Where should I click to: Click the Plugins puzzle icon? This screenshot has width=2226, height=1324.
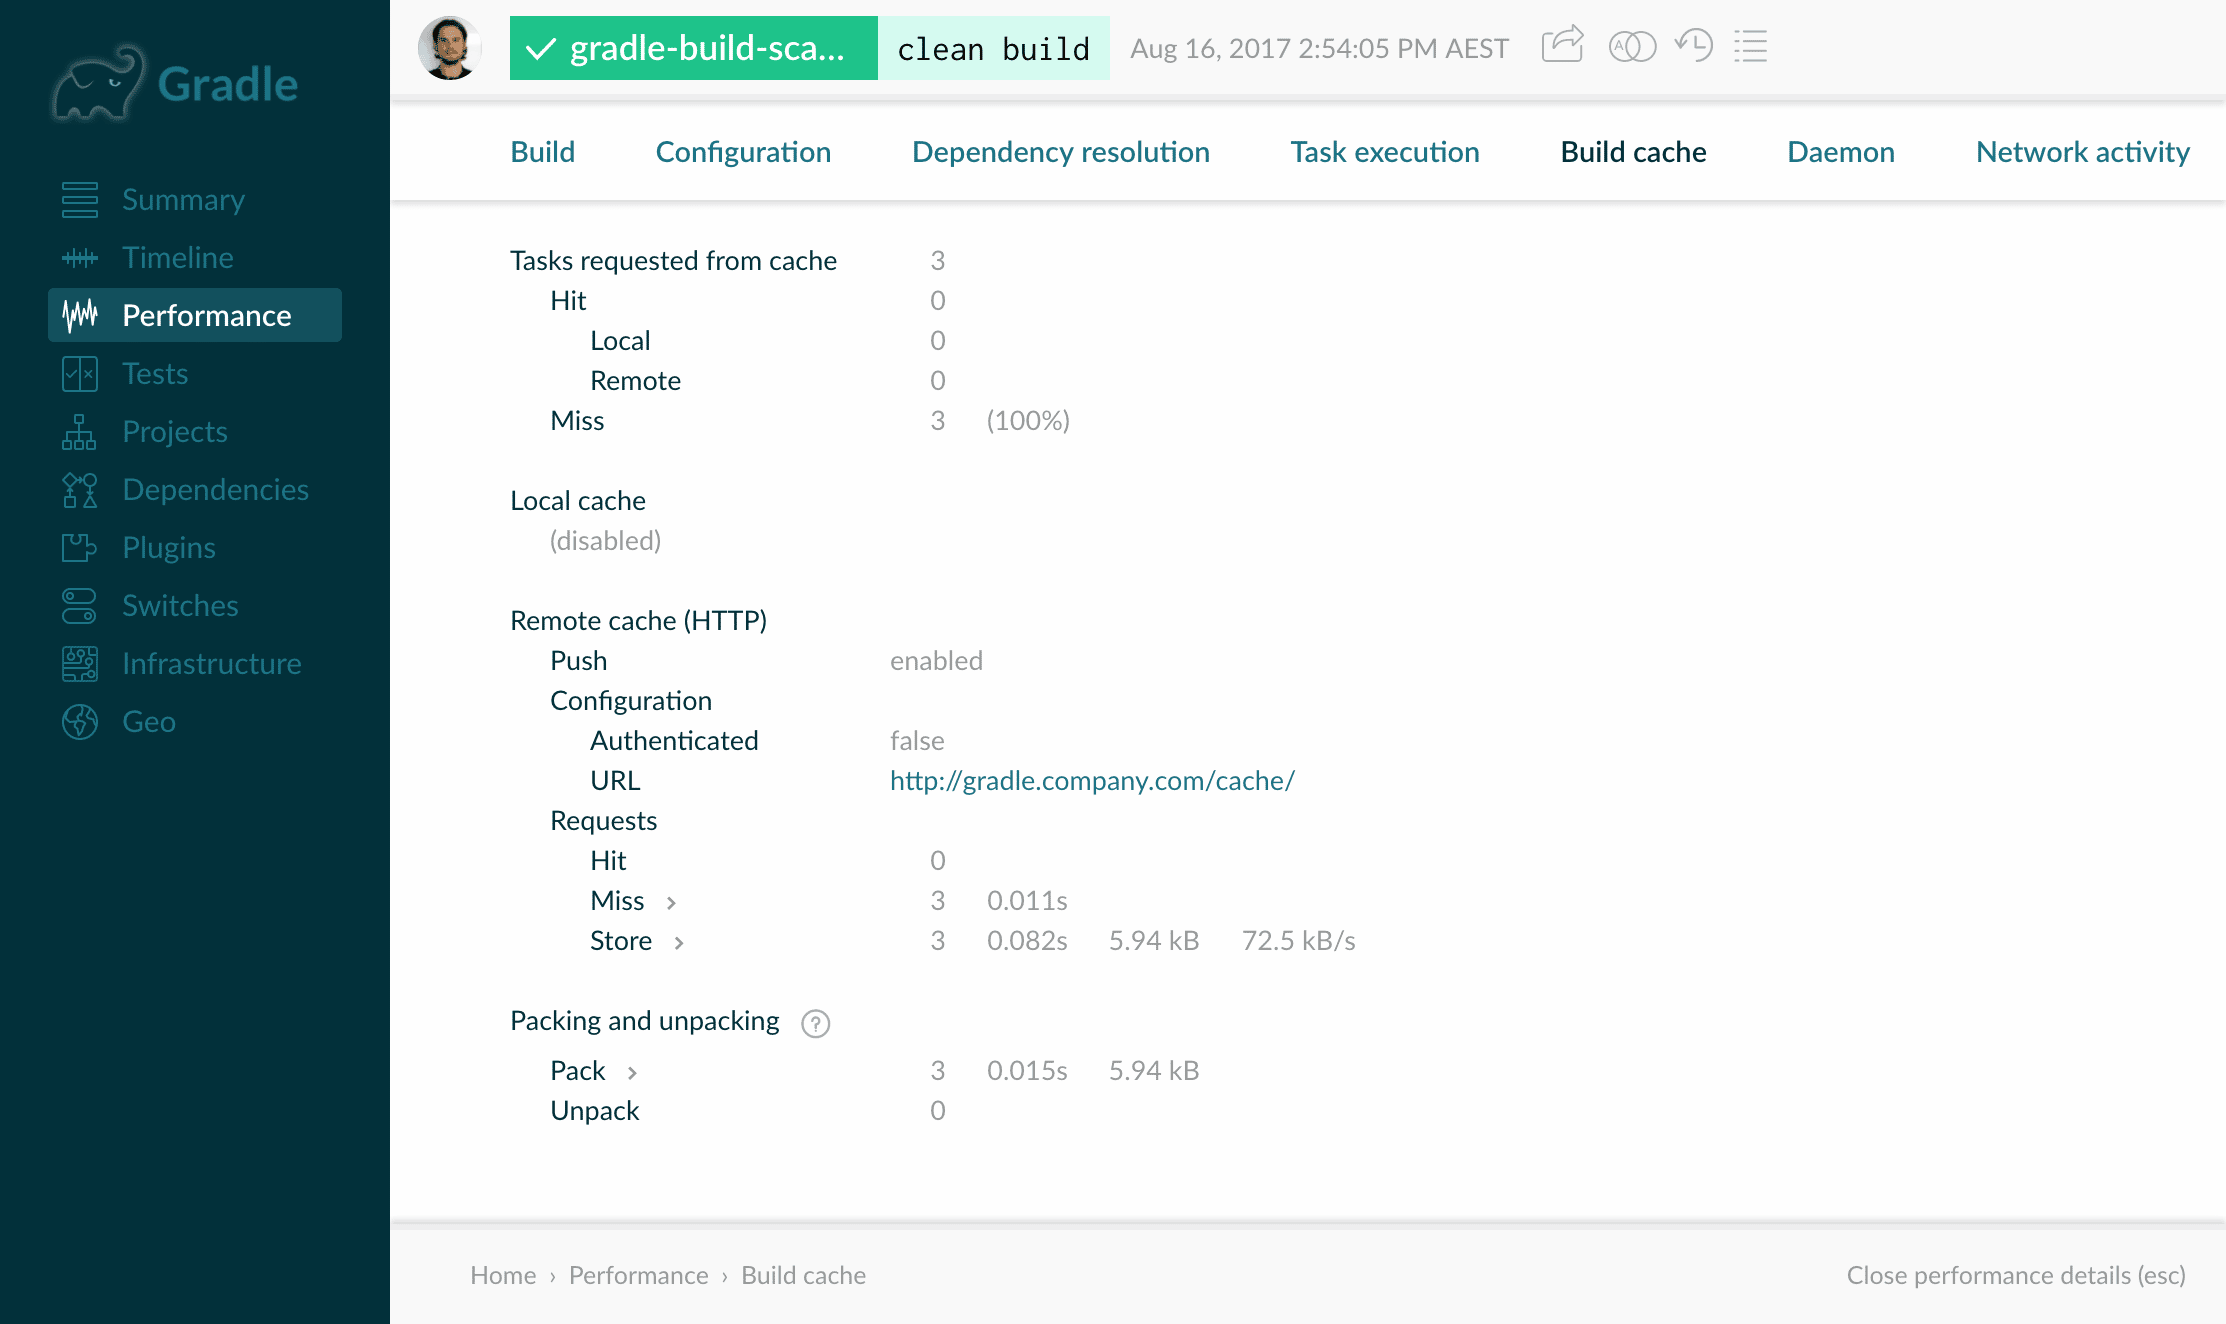pyautogui.click(x=80, y=548)
